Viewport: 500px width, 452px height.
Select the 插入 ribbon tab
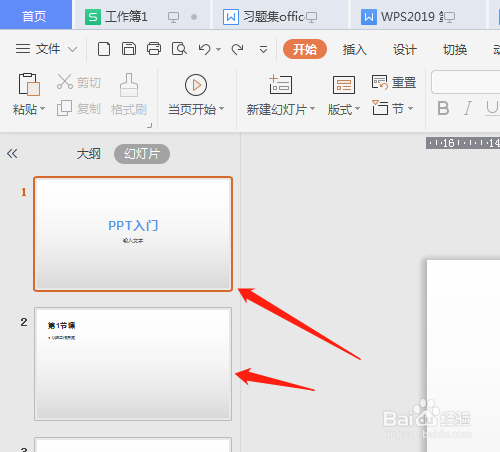click(x=355, y=50)
